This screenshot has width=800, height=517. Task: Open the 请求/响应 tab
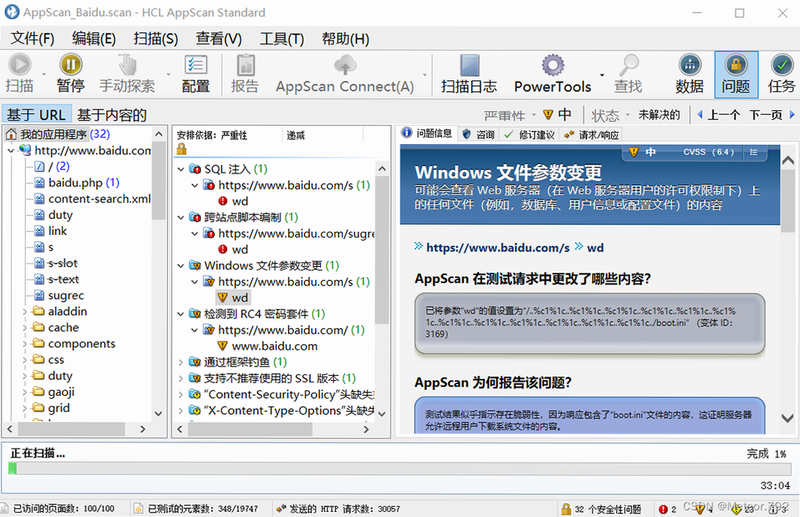point(592,135)
